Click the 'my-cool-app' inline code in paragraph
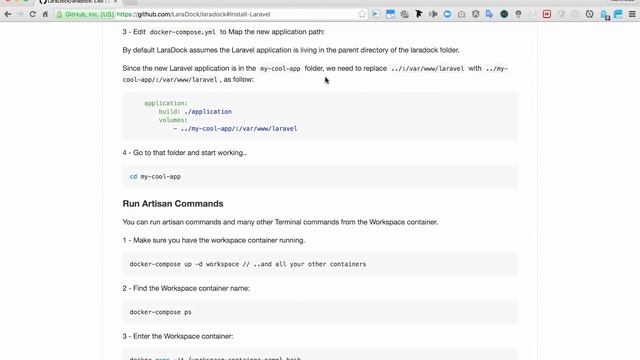 click(280, 69)
